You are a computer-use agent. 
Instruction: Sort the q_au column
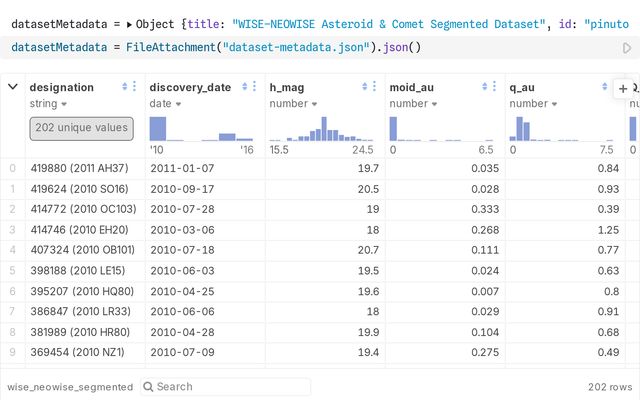pos(604,87)
